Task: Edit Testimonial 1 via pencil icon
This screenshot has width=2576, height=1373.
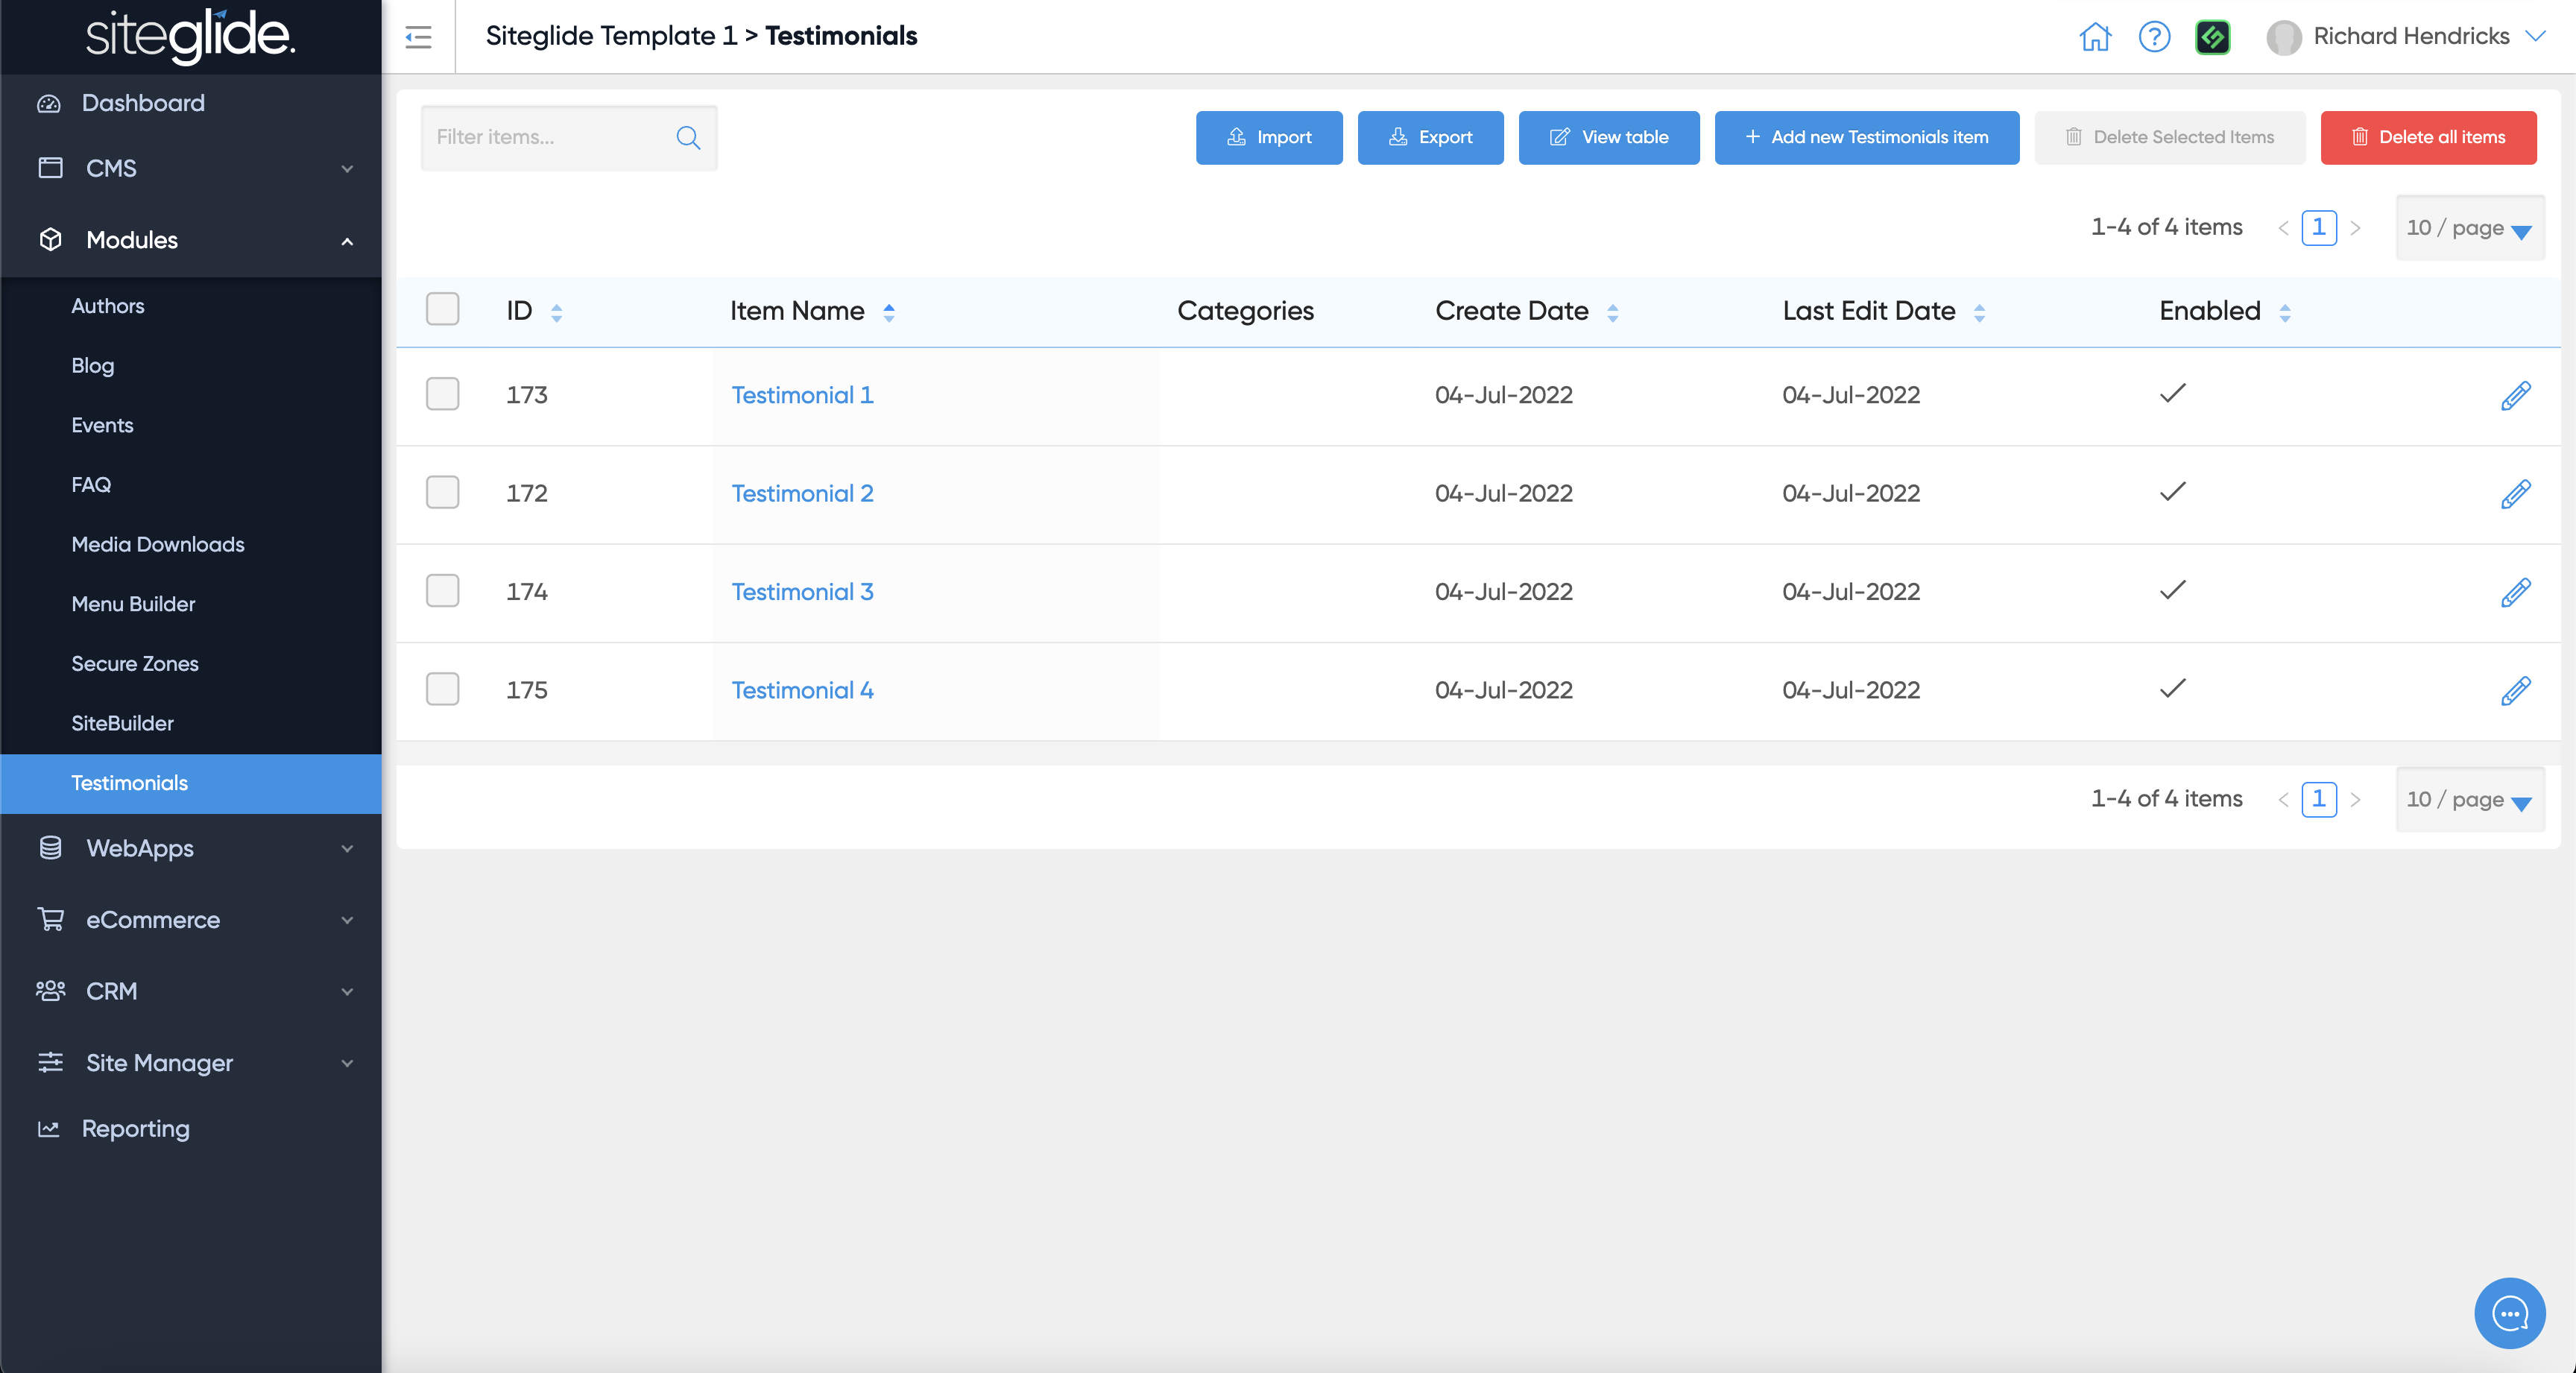Action: coord(2515,395)
